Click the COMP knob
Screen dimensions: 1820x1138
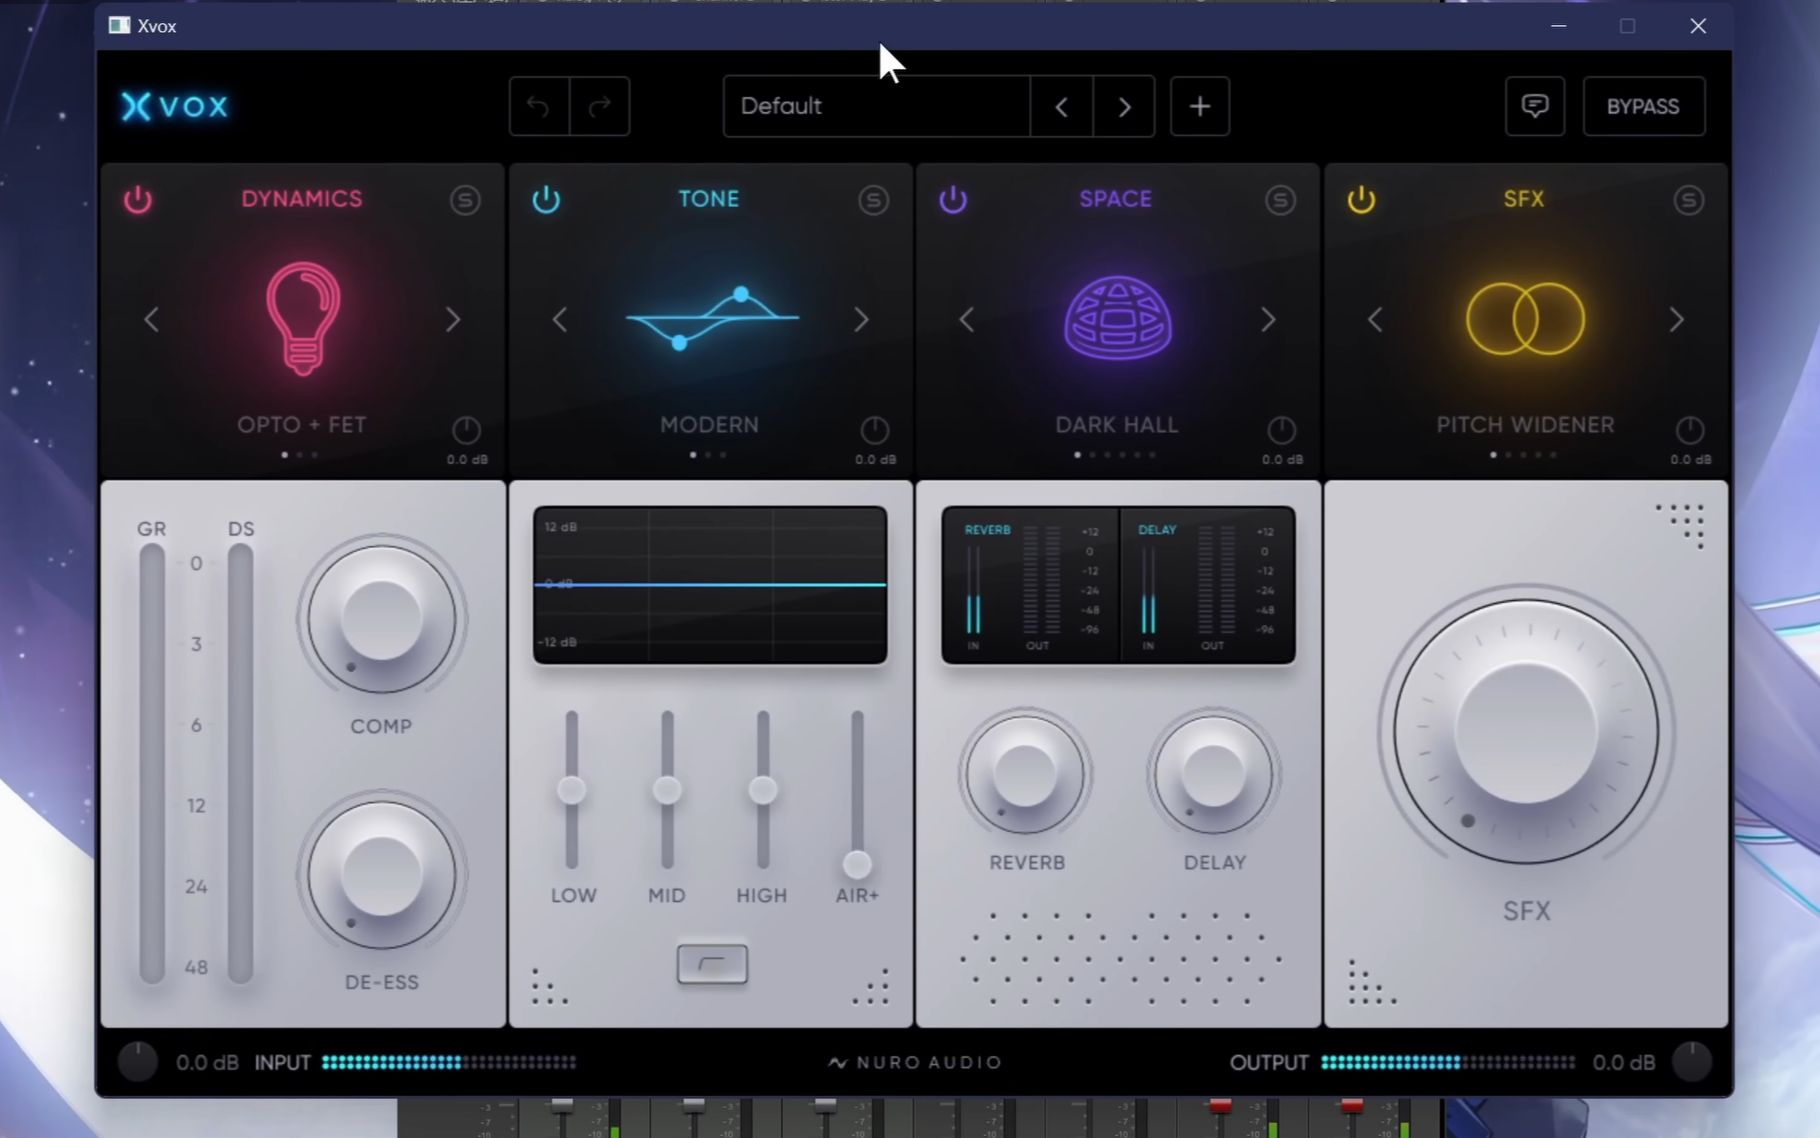coord(381,619)
